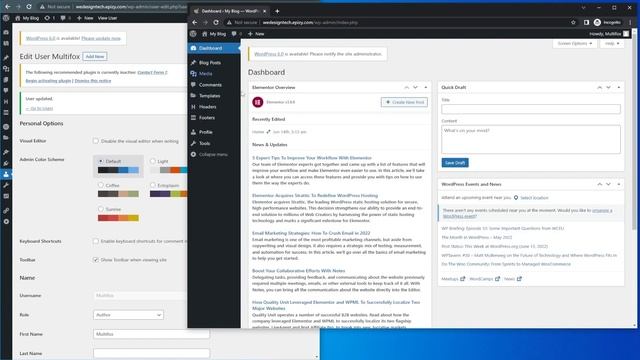The width and height of the screenshot is (640, 360).
Task: Open the Role dropdown in Edit User
Action: click(128, 315)
